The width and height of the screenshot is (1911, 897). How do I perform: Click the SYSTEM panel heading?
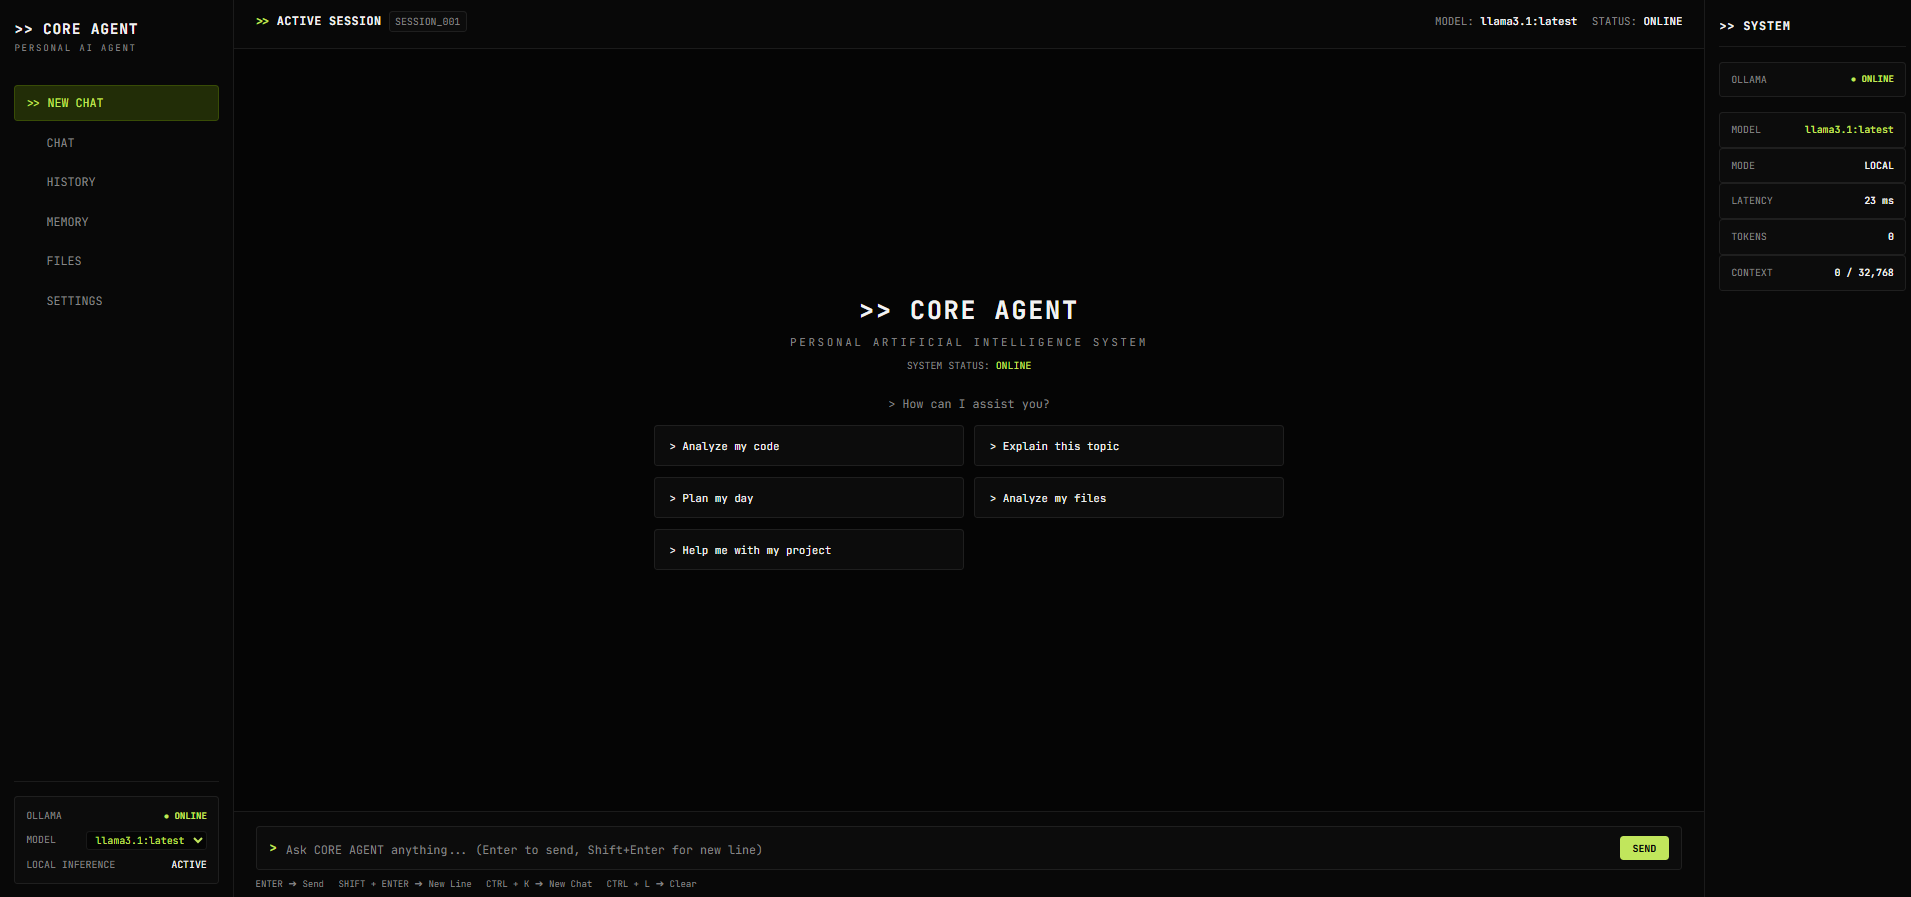pos(1755,26)
